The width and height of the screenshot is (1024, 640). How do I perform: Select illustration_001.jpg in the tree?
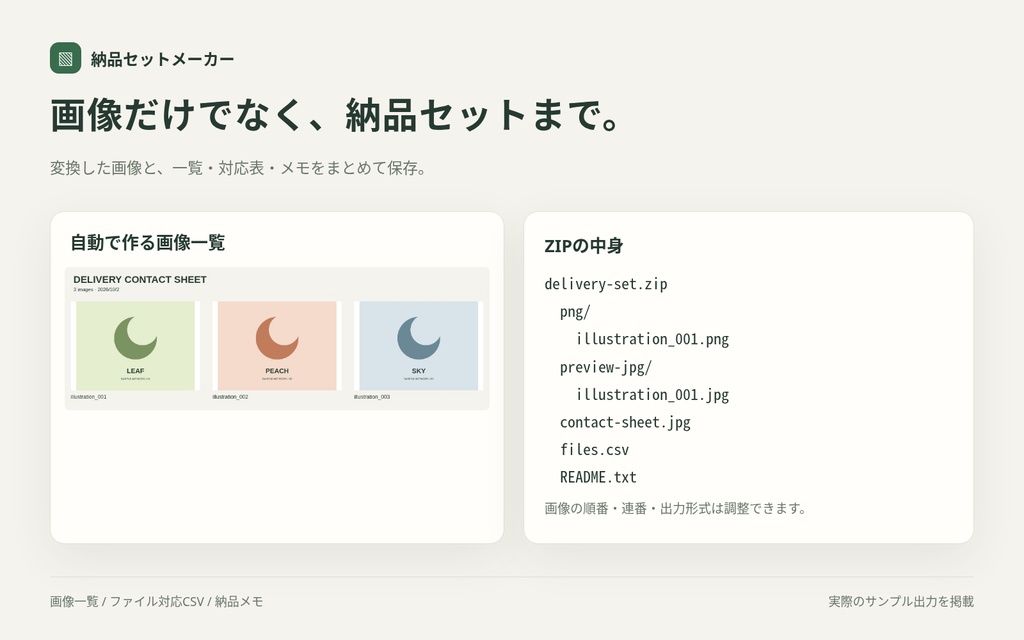[x=652, y=395]
